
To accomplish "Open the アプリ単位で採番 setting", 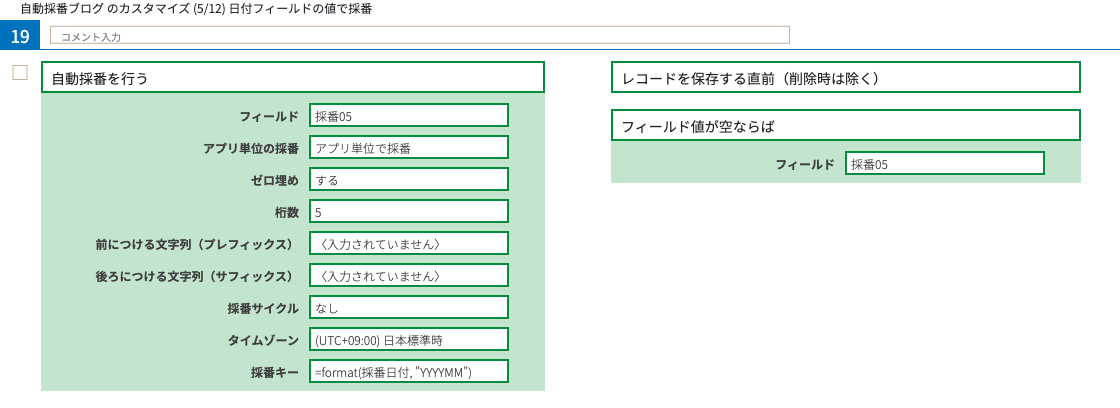I will click(408, 148).
